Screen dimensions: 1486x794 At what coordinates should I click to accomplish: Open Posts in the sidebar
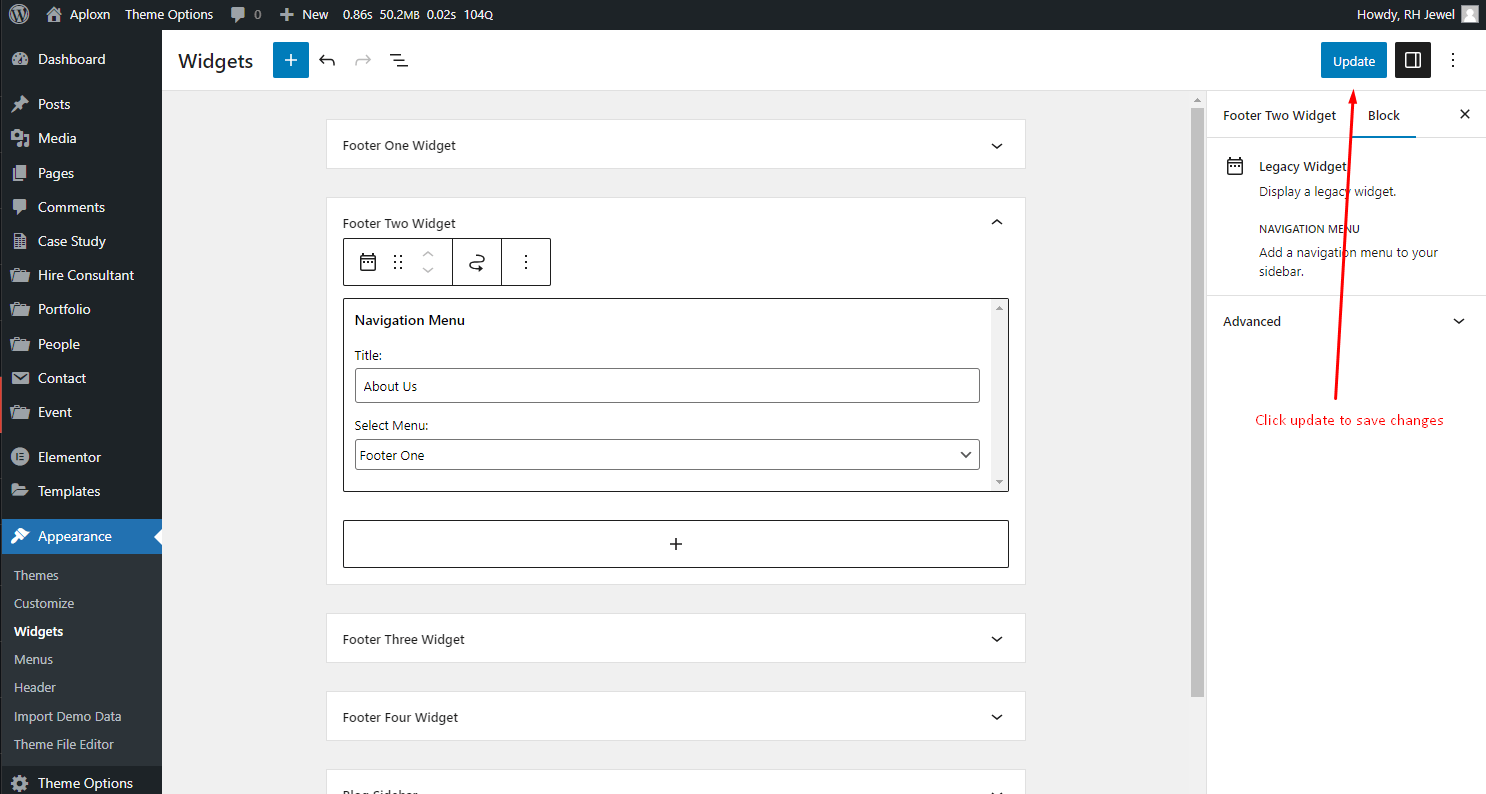pyautogui.click(x=81, y=104)
